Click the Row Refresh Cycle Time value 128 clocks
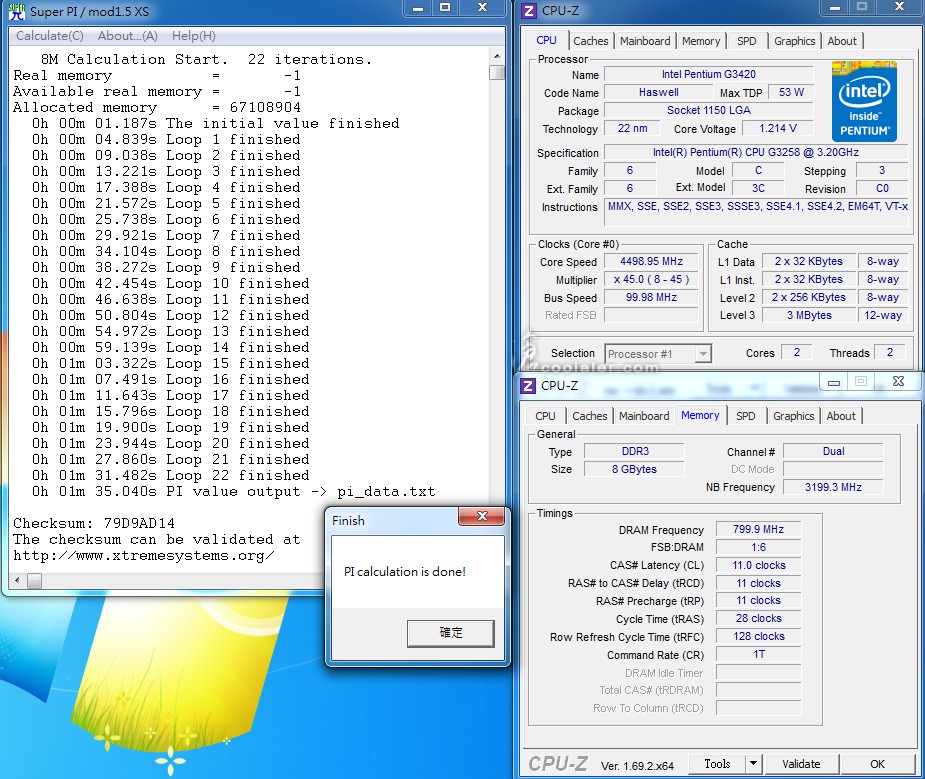The width and height of the screenshot is (925, 779). [758, 636]
